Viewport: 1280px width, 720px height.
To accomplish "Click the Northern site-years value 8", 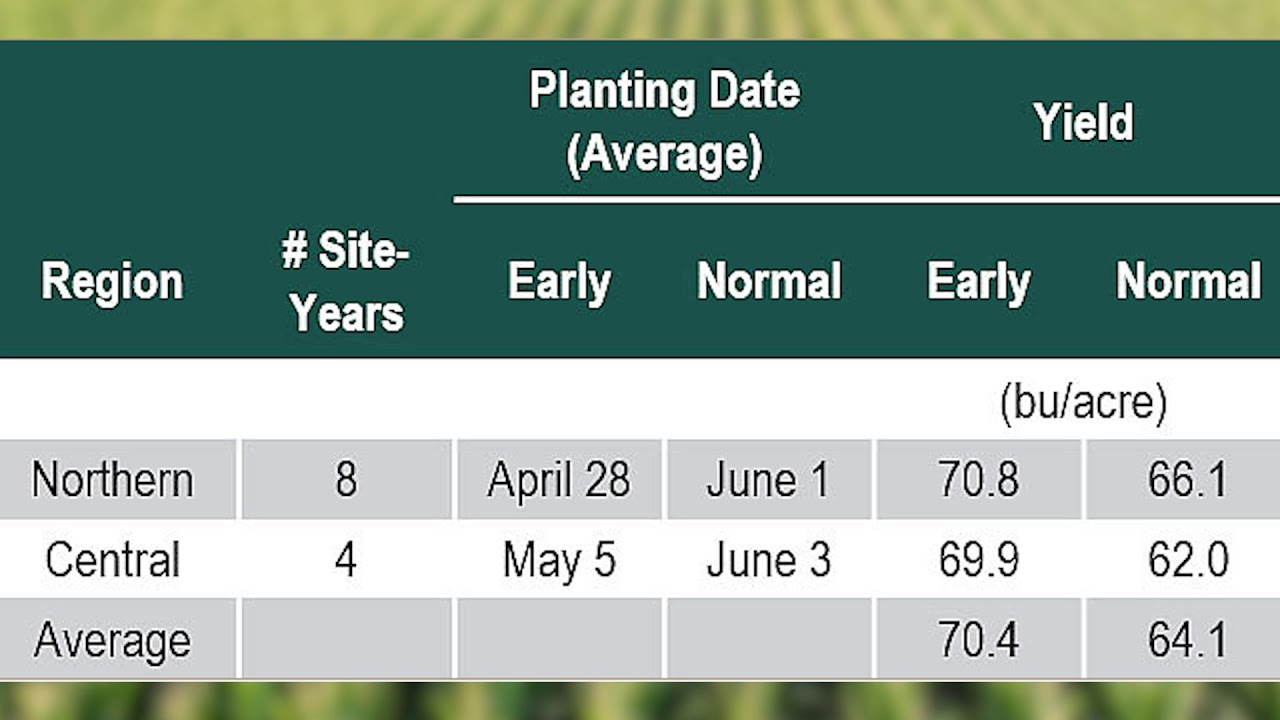I will (345, 480).
